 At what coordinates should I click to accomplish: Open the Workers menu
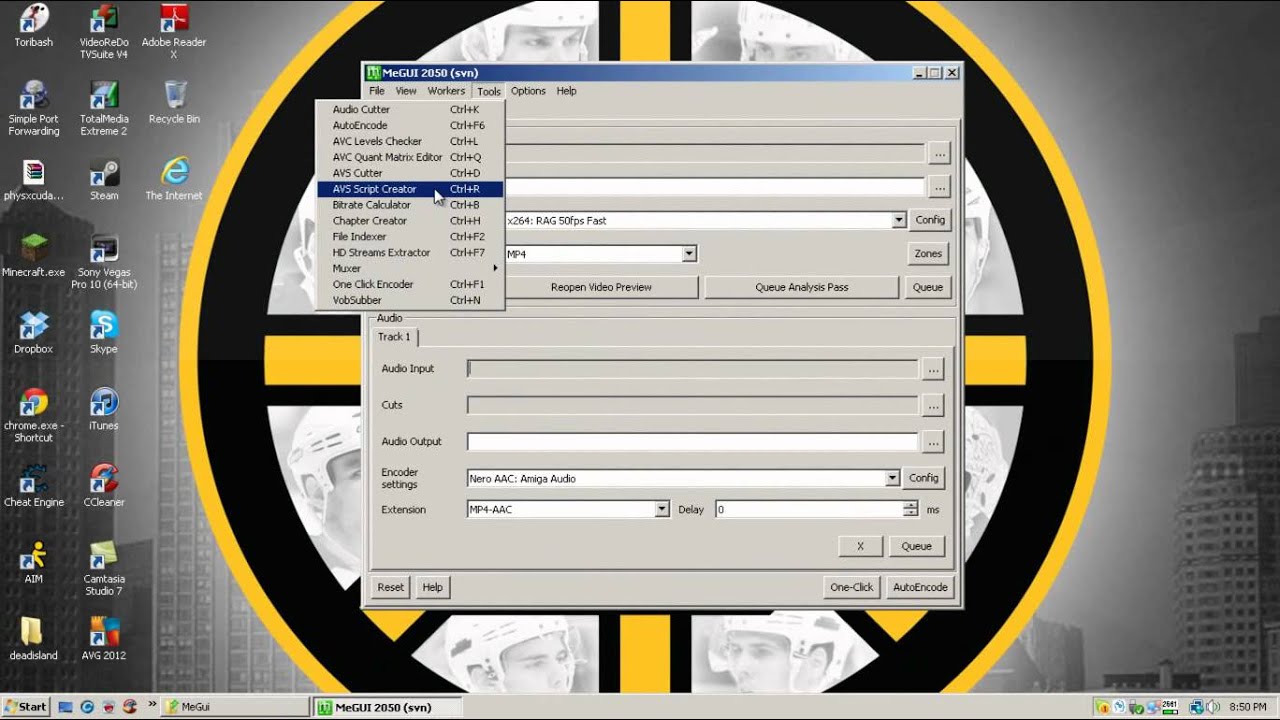point(446,91)
